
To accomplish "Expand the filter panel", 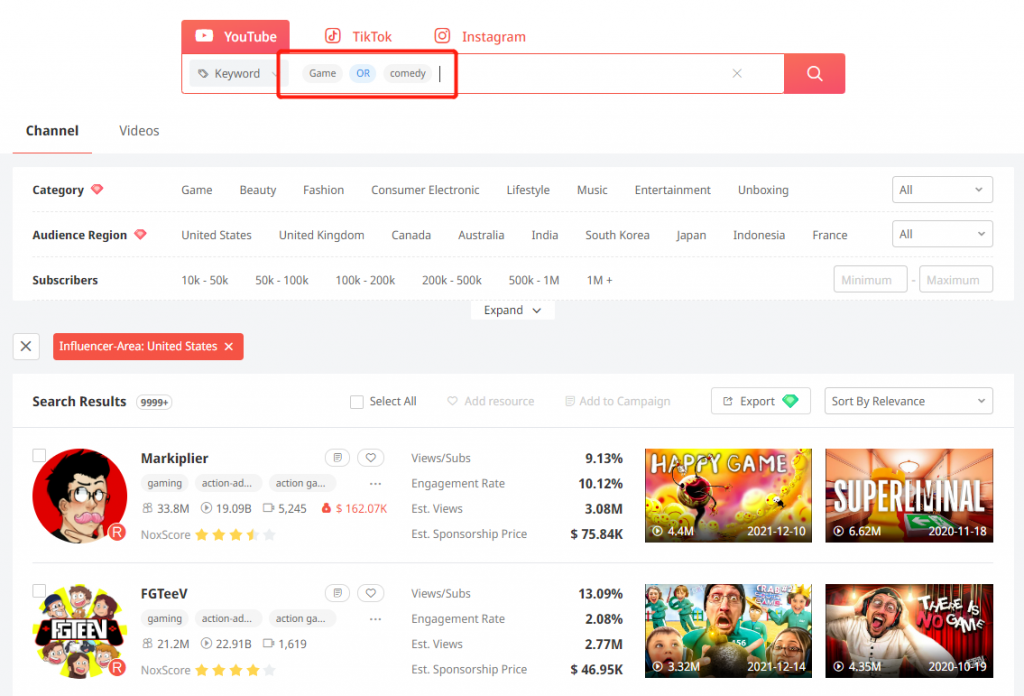I will (513, 310).
